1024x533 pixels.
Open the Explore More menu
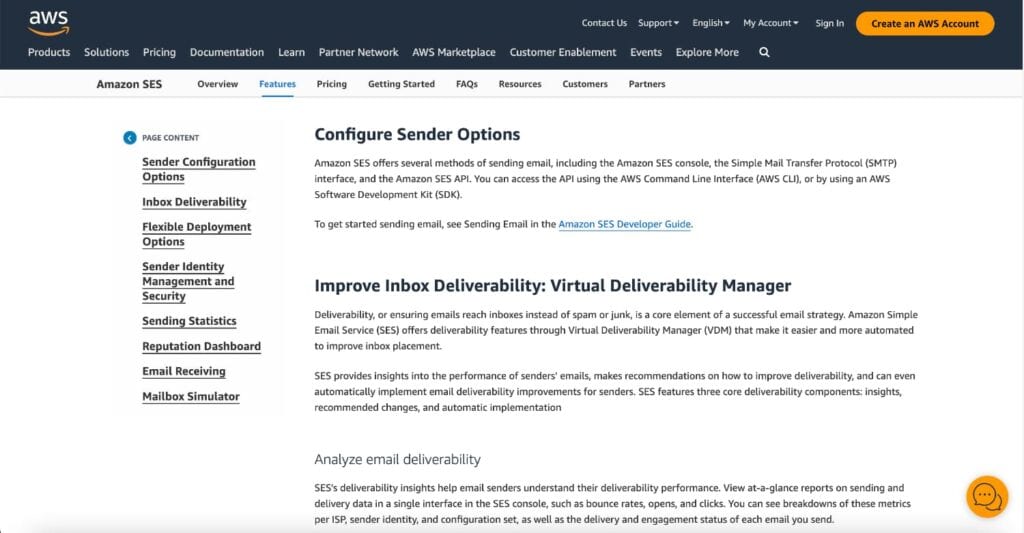pyautogui.click(x=707, y=52)
